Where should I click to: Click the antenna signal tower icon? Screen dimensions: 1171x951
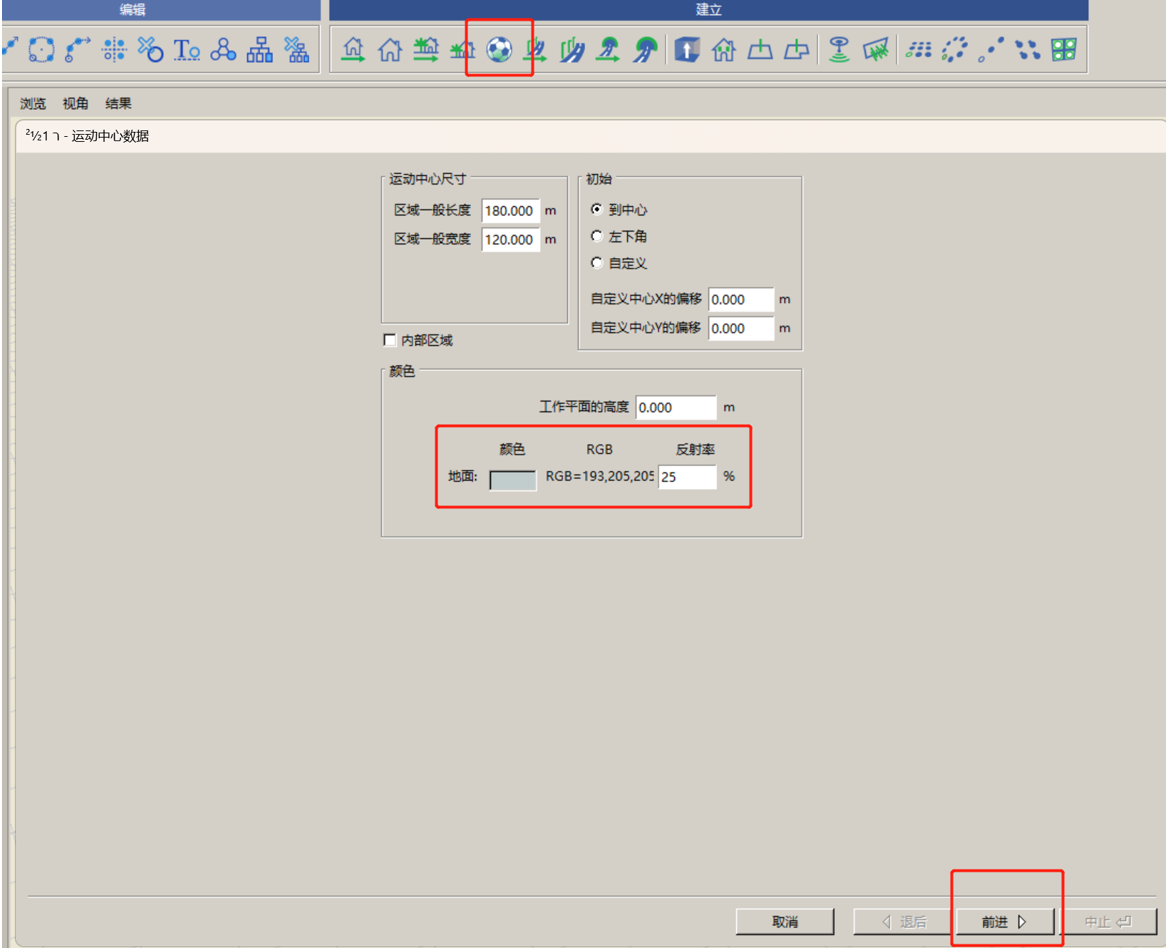point(839,50)
